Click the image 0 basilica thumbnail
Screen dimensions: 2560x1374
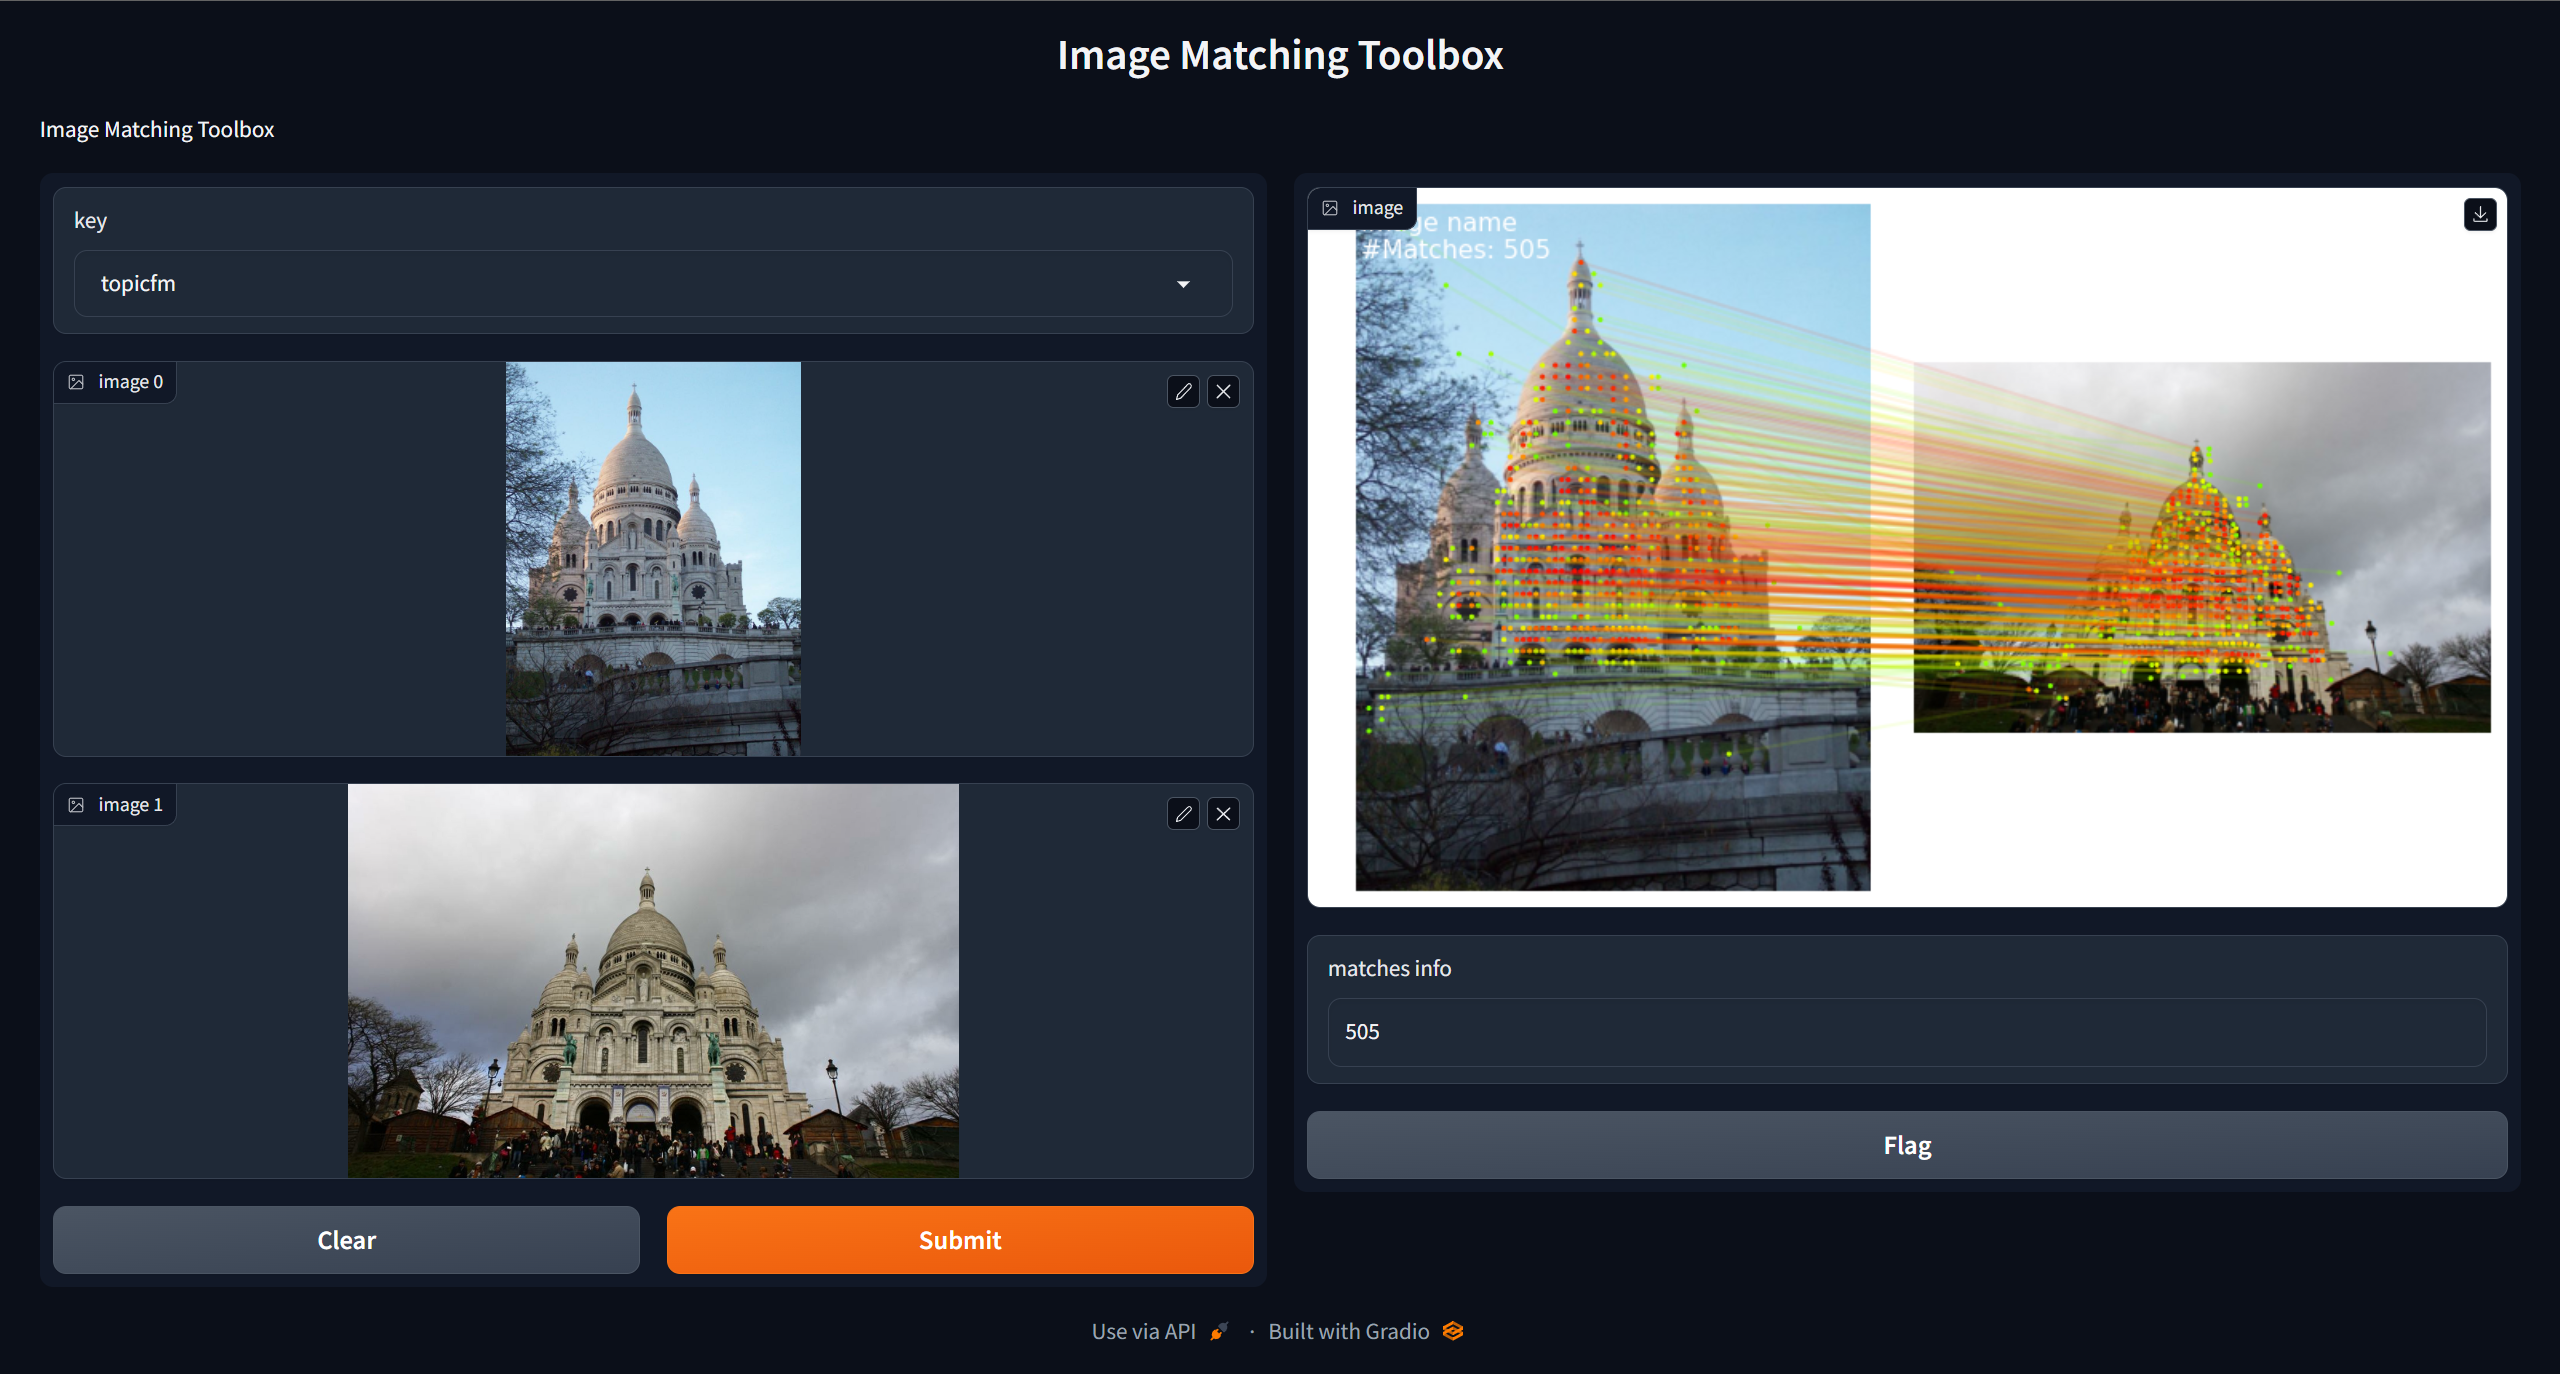653,558
